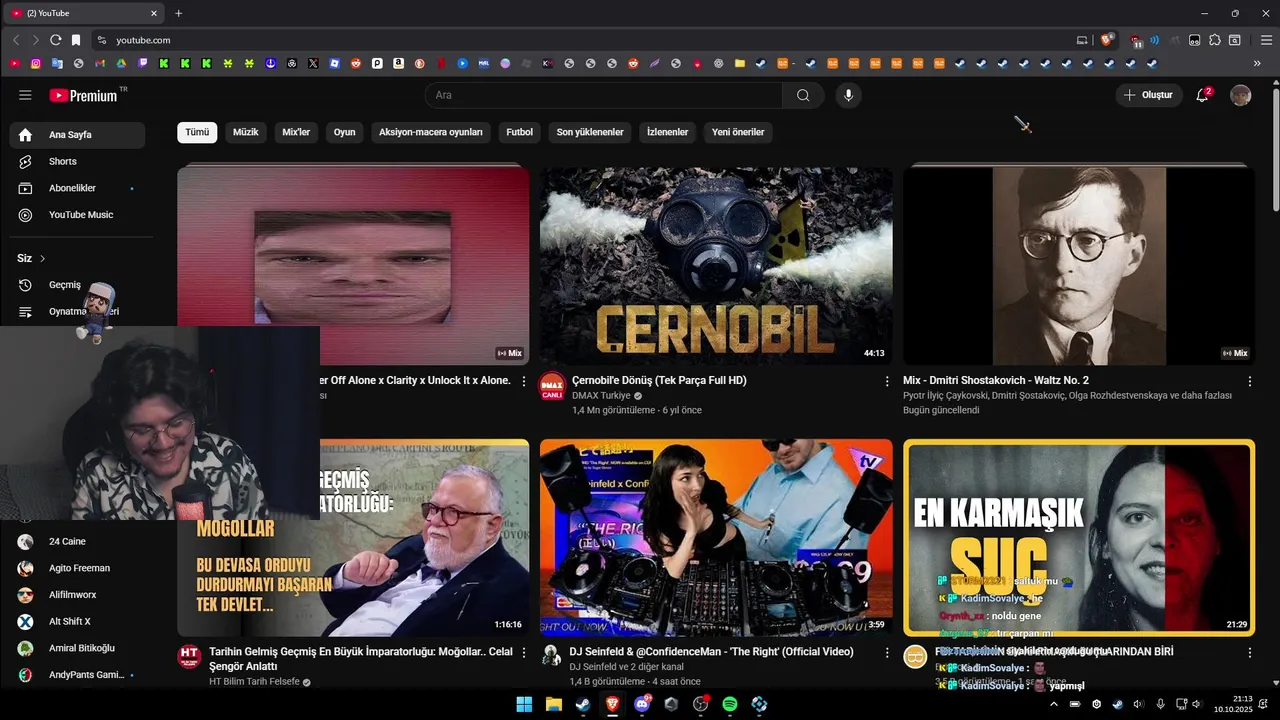Open the YouTube hamburger guide menu
1280x720 pixels.
click(x=25, y=95)
